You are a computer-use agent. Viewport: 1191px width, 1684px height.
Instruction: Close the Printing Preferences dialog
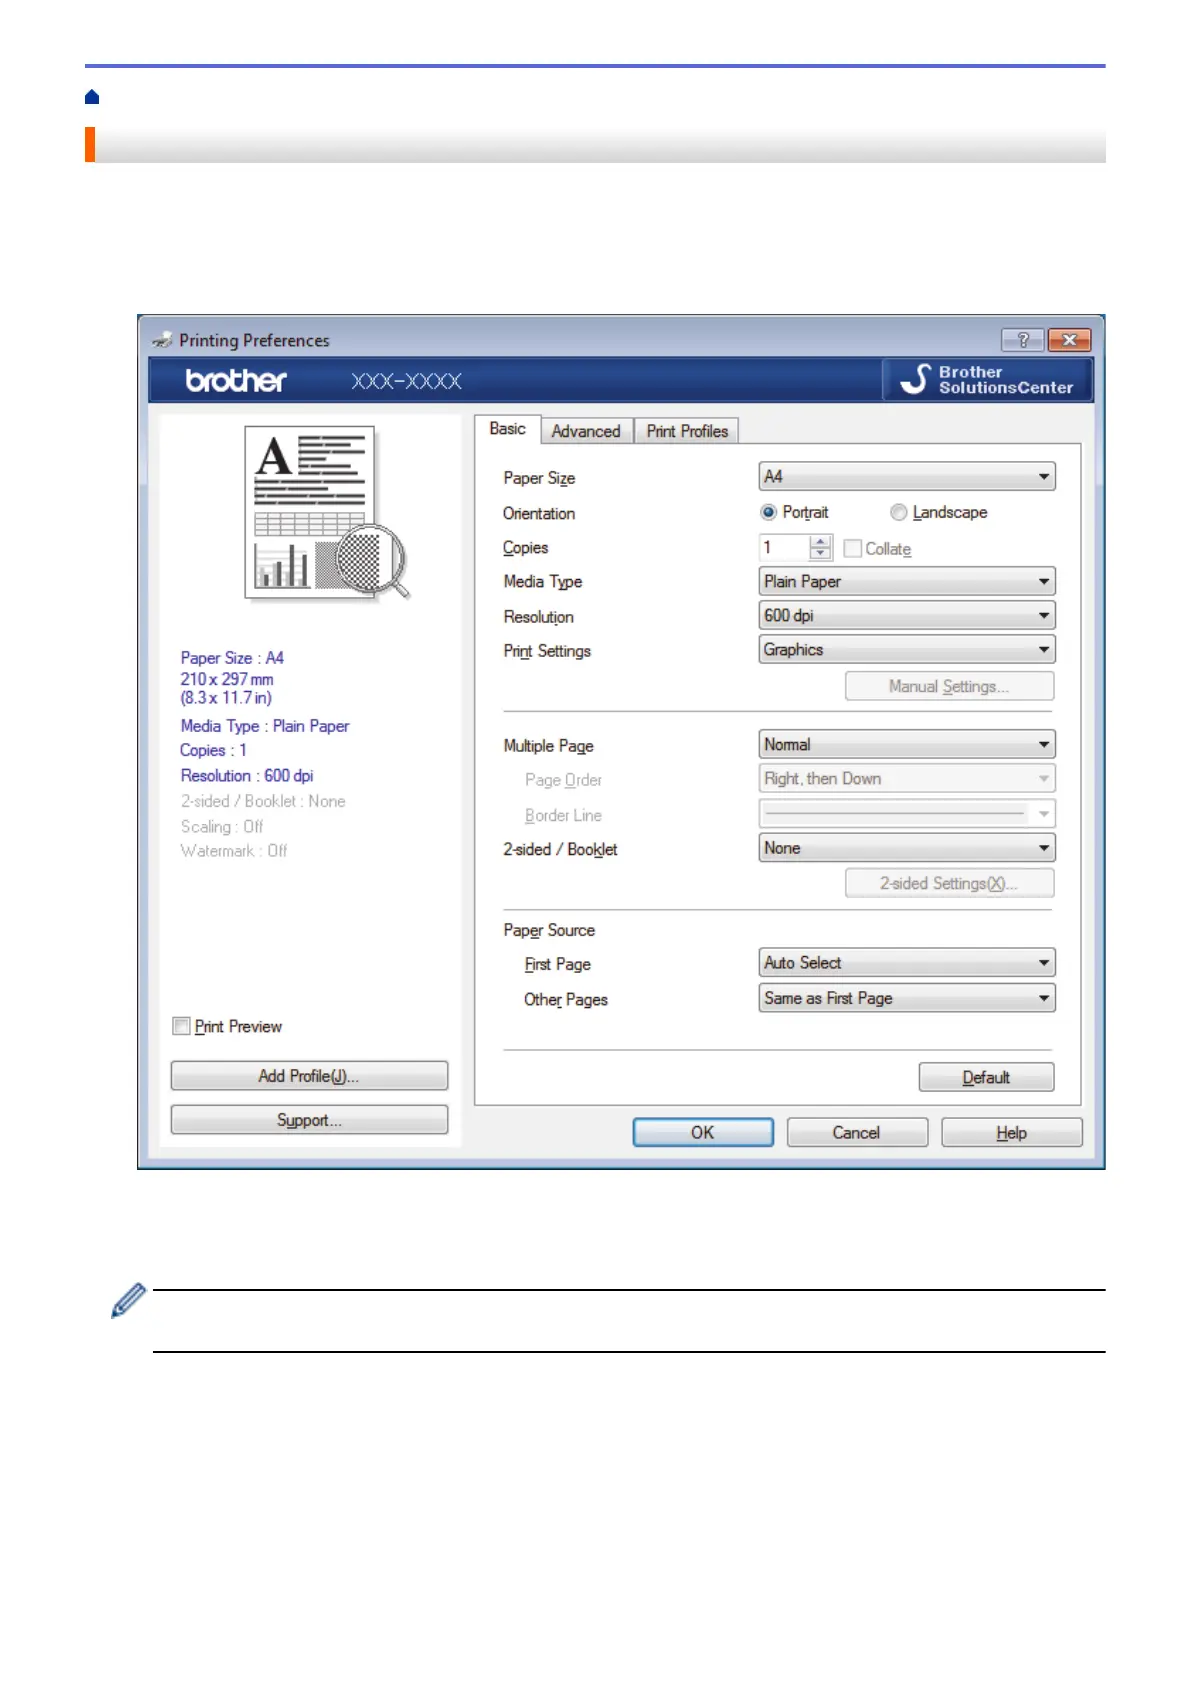tap(1069, 340)
